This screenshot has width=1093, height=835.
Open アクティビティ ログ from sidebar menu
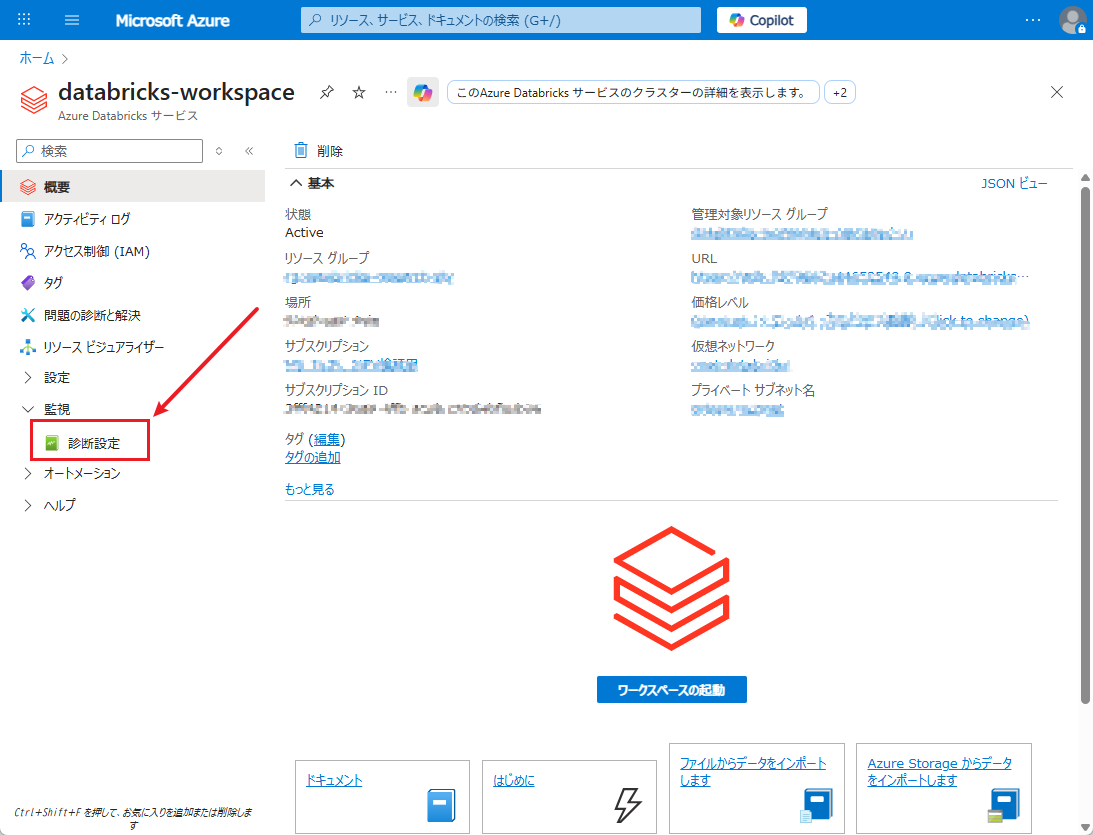[86, 219]
